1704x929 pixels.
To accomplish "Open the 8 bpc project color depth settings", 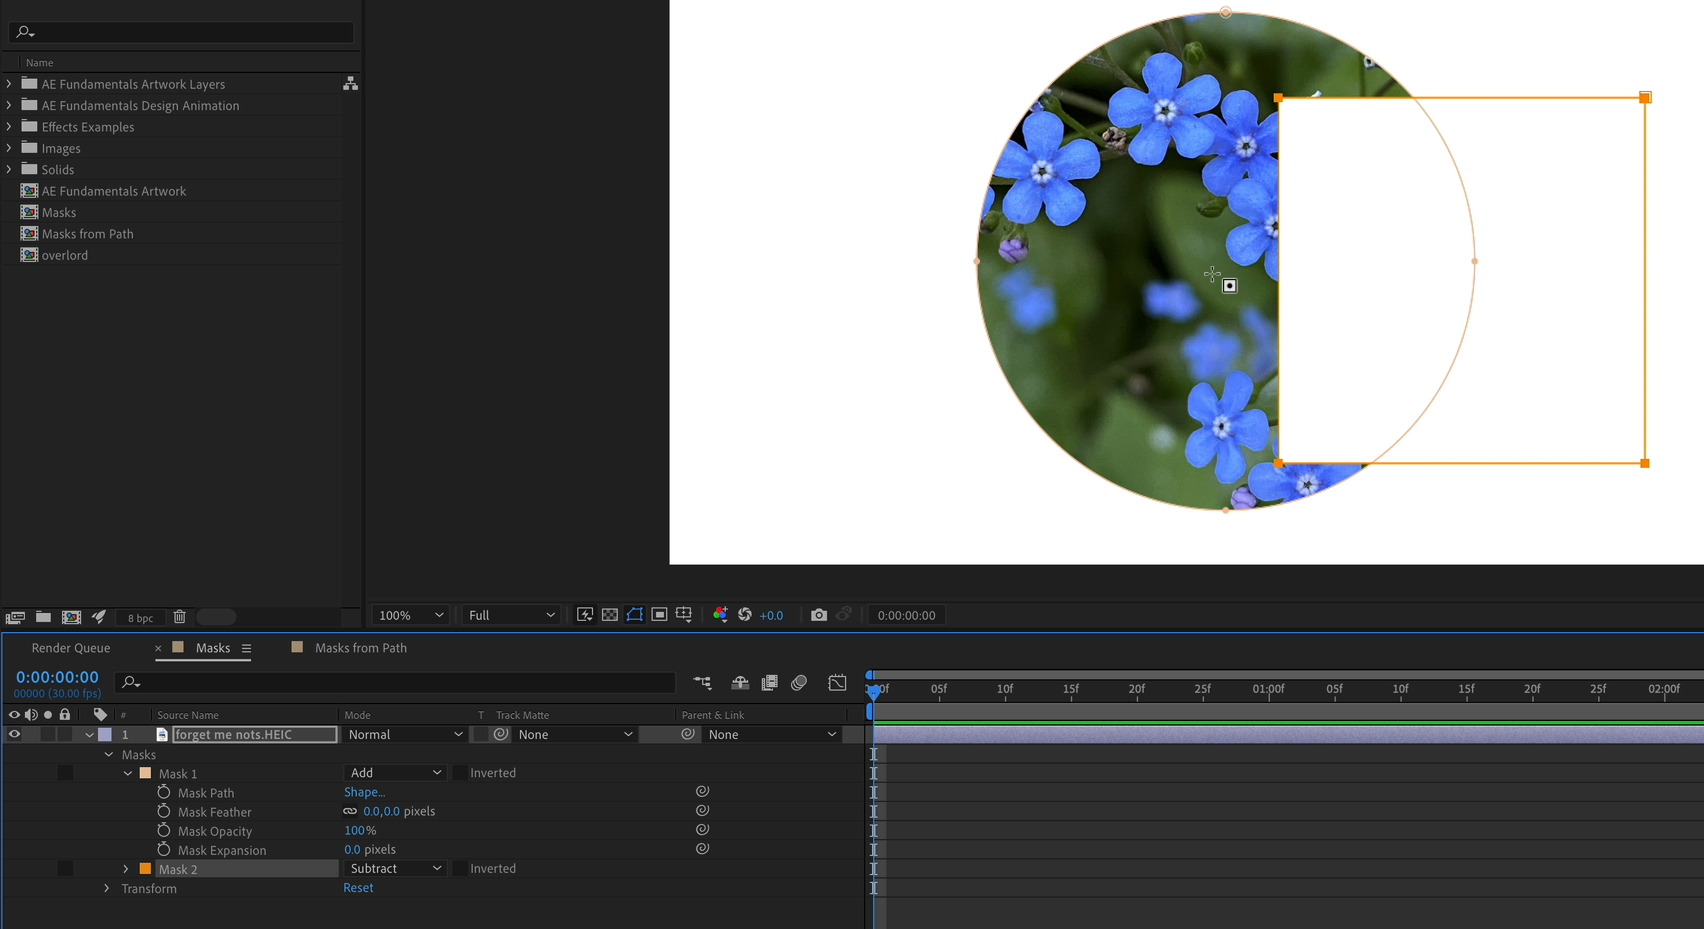I will point(140,617).
